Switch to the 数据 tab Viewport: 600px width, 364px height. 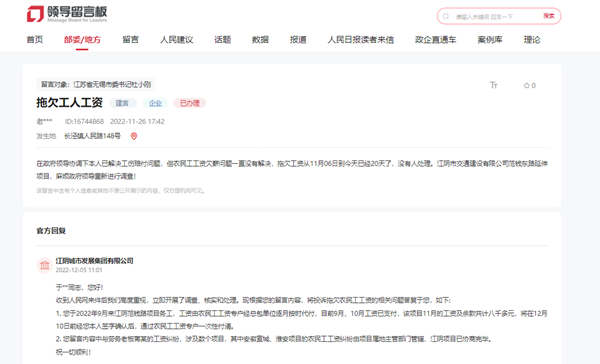pos(260,39)
